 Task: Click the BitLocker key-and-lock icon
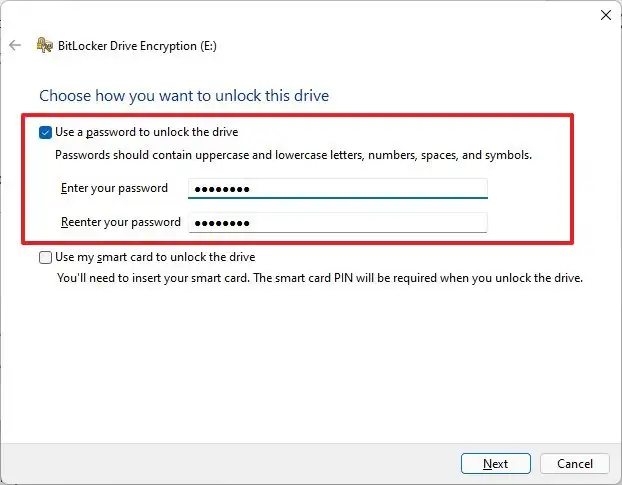44,45
